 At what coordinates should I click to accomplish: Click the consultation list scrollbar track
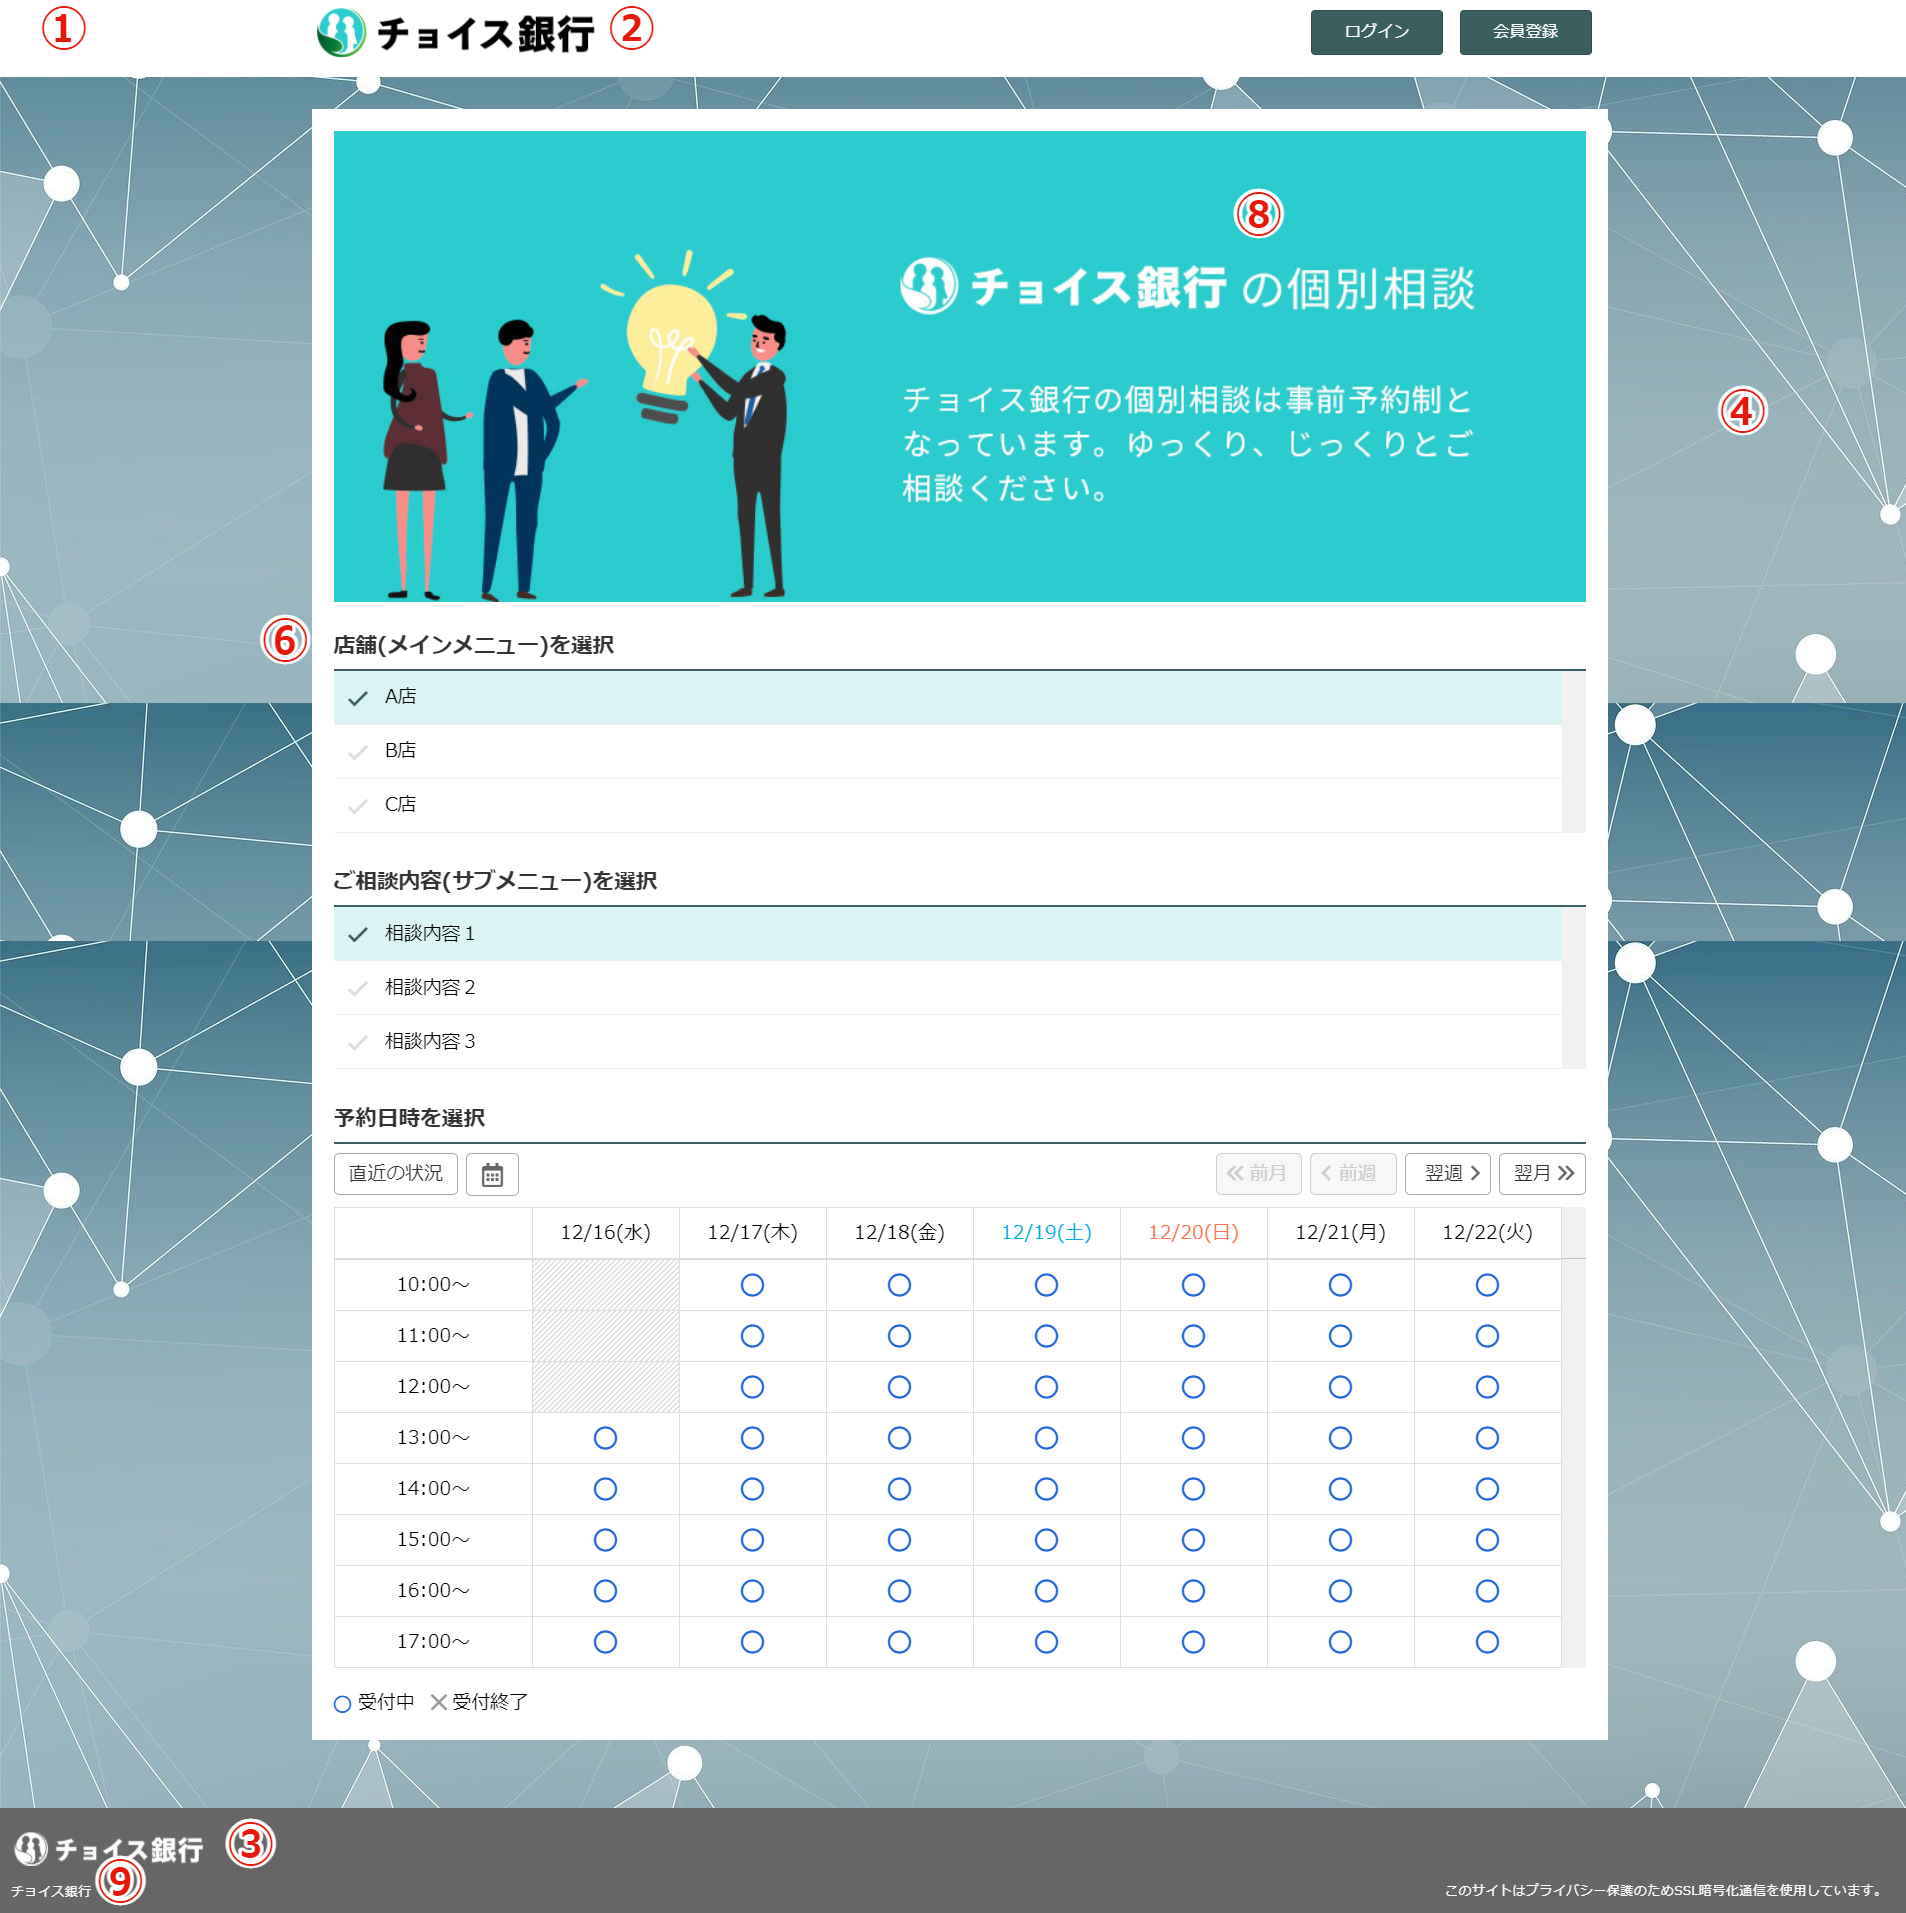point(1574,988)
